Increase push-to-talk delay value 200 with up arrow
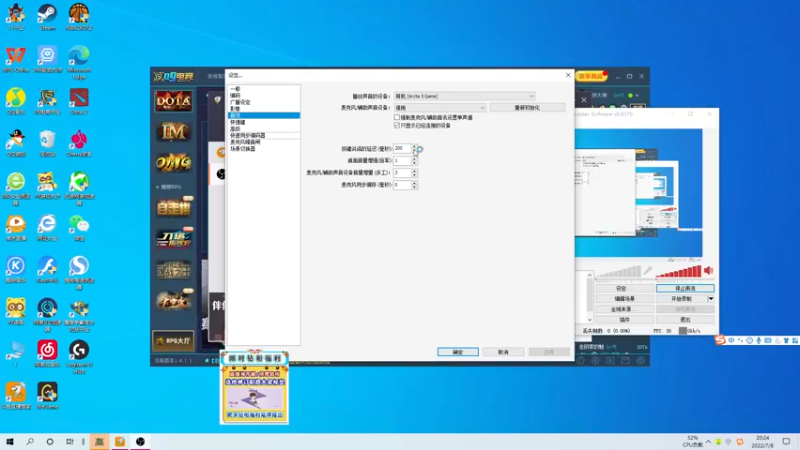 click(x=414, y=146)
